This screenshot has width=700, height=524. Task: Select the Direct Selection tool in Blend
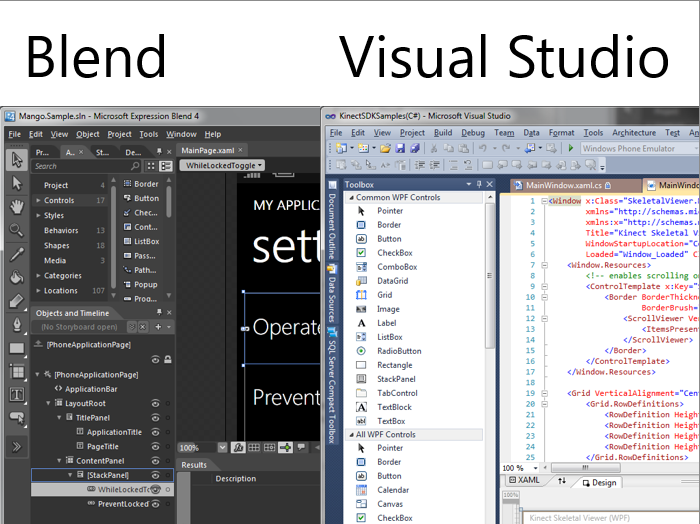tap(17, 183)
